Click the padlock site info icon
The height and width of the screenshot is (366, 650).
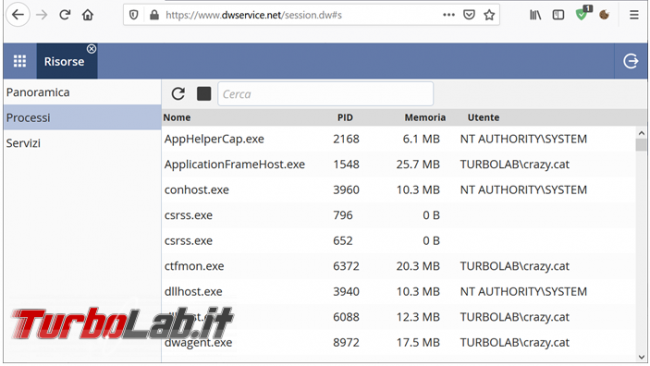154,15
